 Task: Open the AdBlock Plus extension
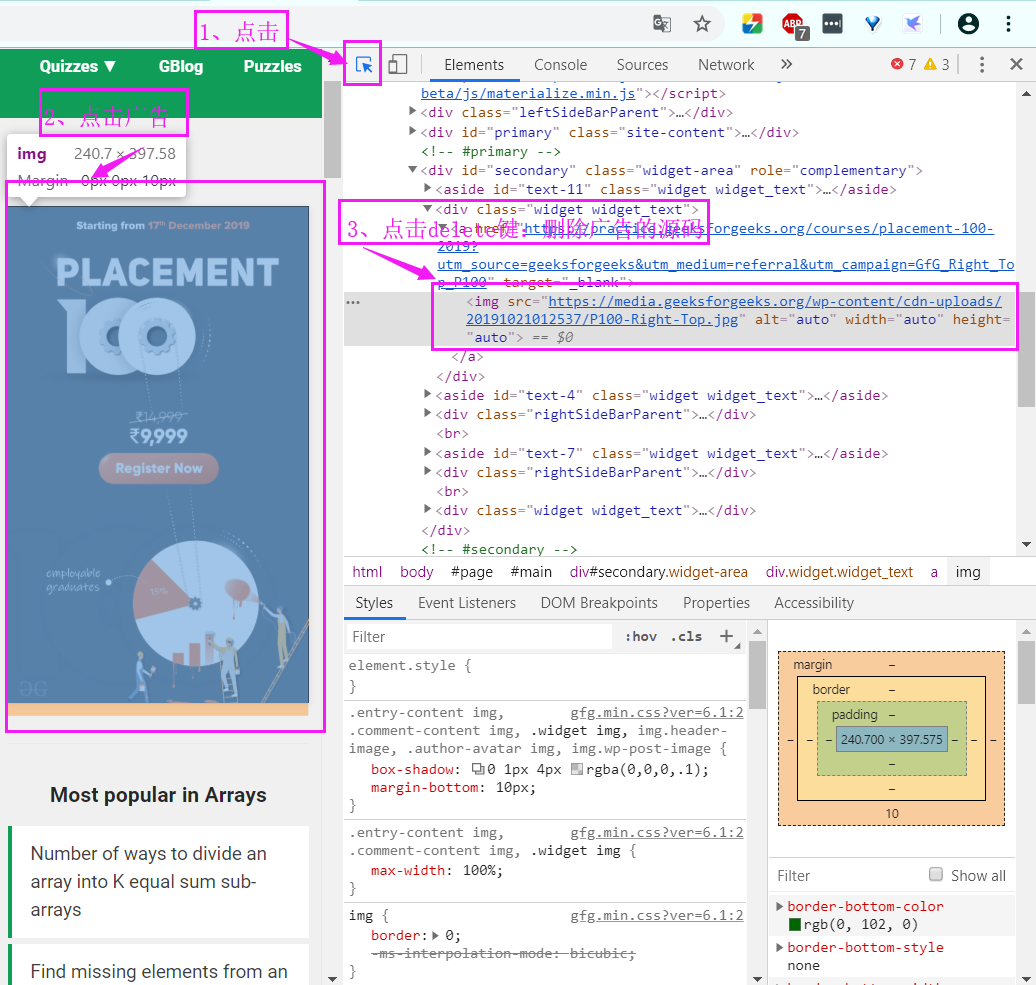(794, 25)
